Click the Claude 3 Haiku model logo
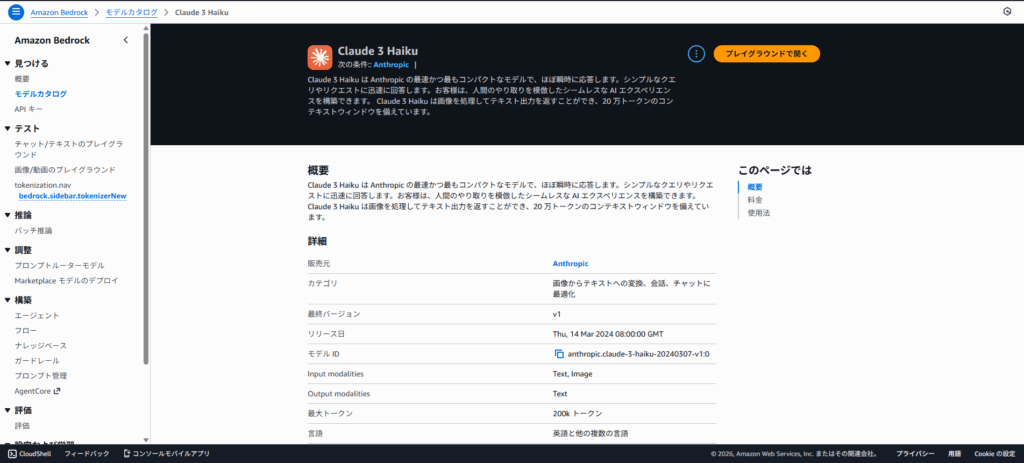The width and height of the screenshot is (1024, 463). (x=320, y=57)
